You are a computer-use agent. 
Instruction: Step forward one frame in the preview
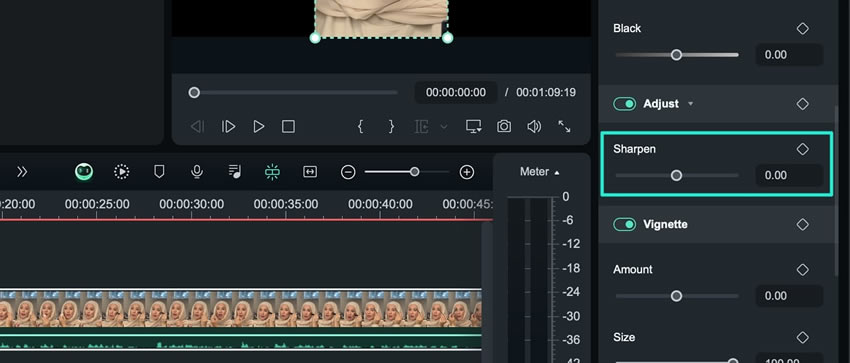(228, 127)
